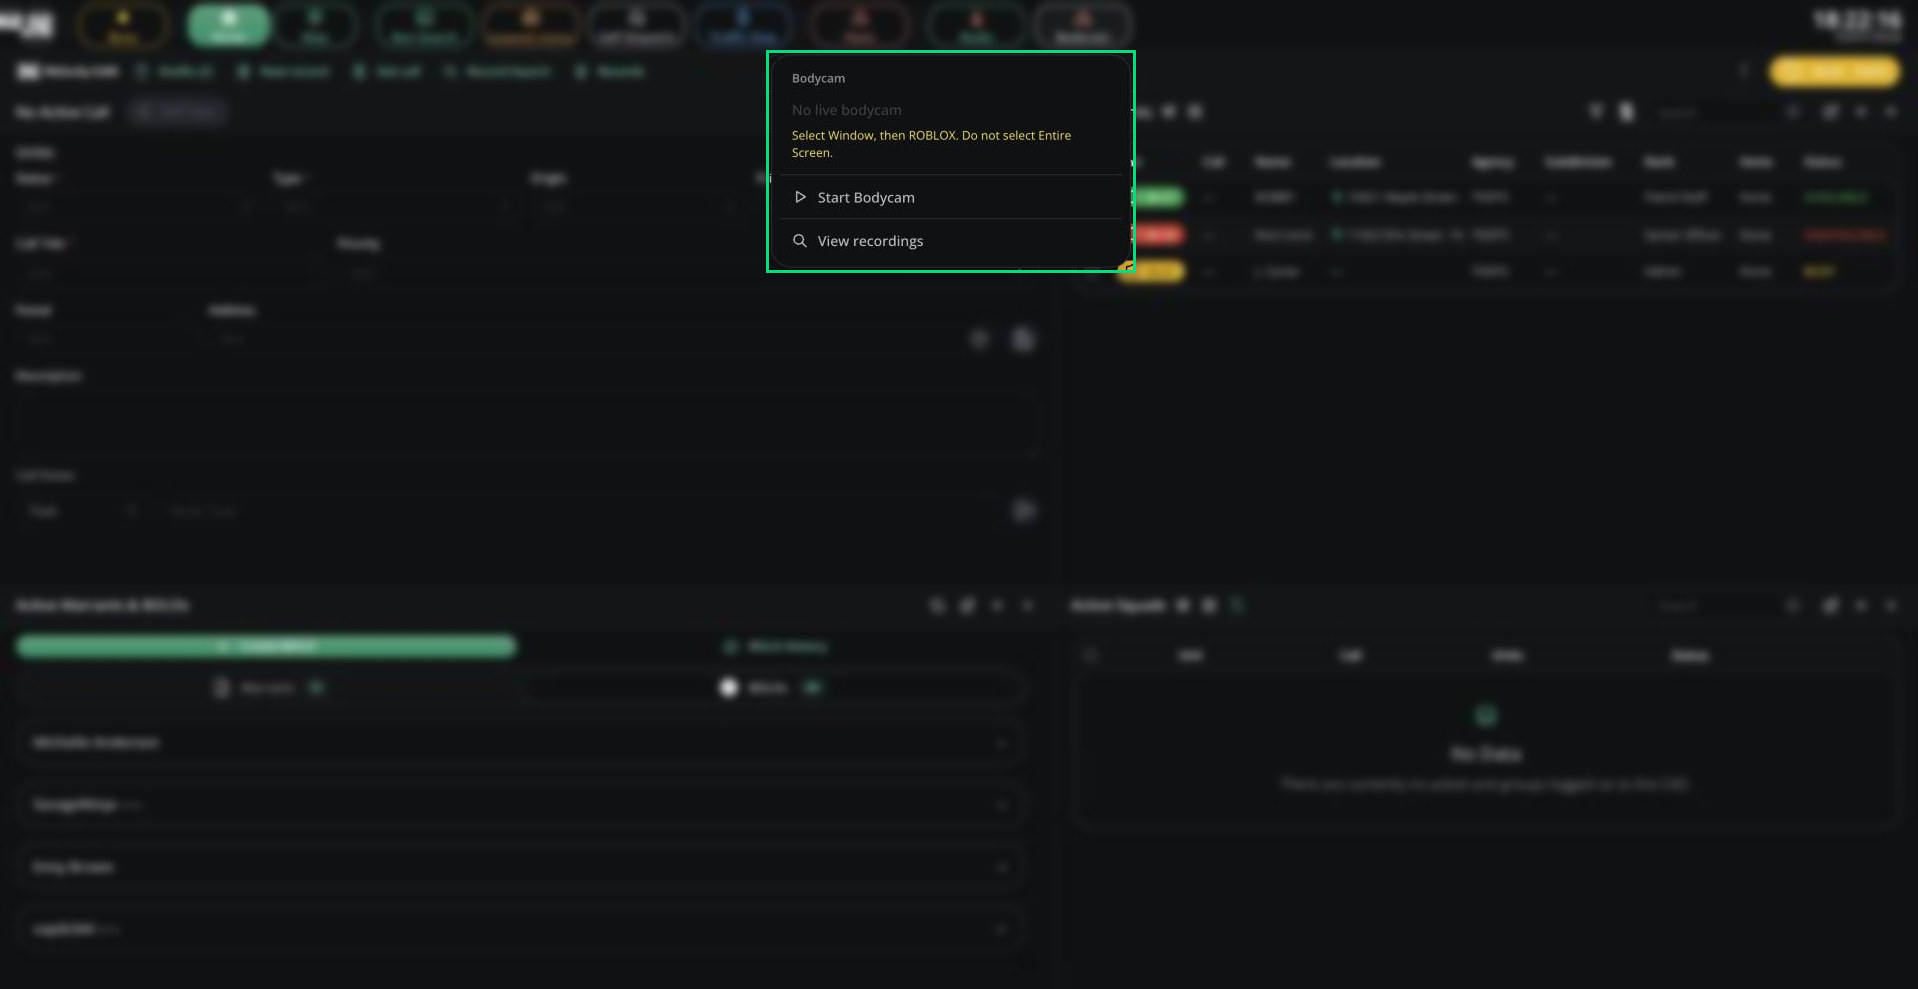Open View recordings from Bodycam popup

(950, 241)
